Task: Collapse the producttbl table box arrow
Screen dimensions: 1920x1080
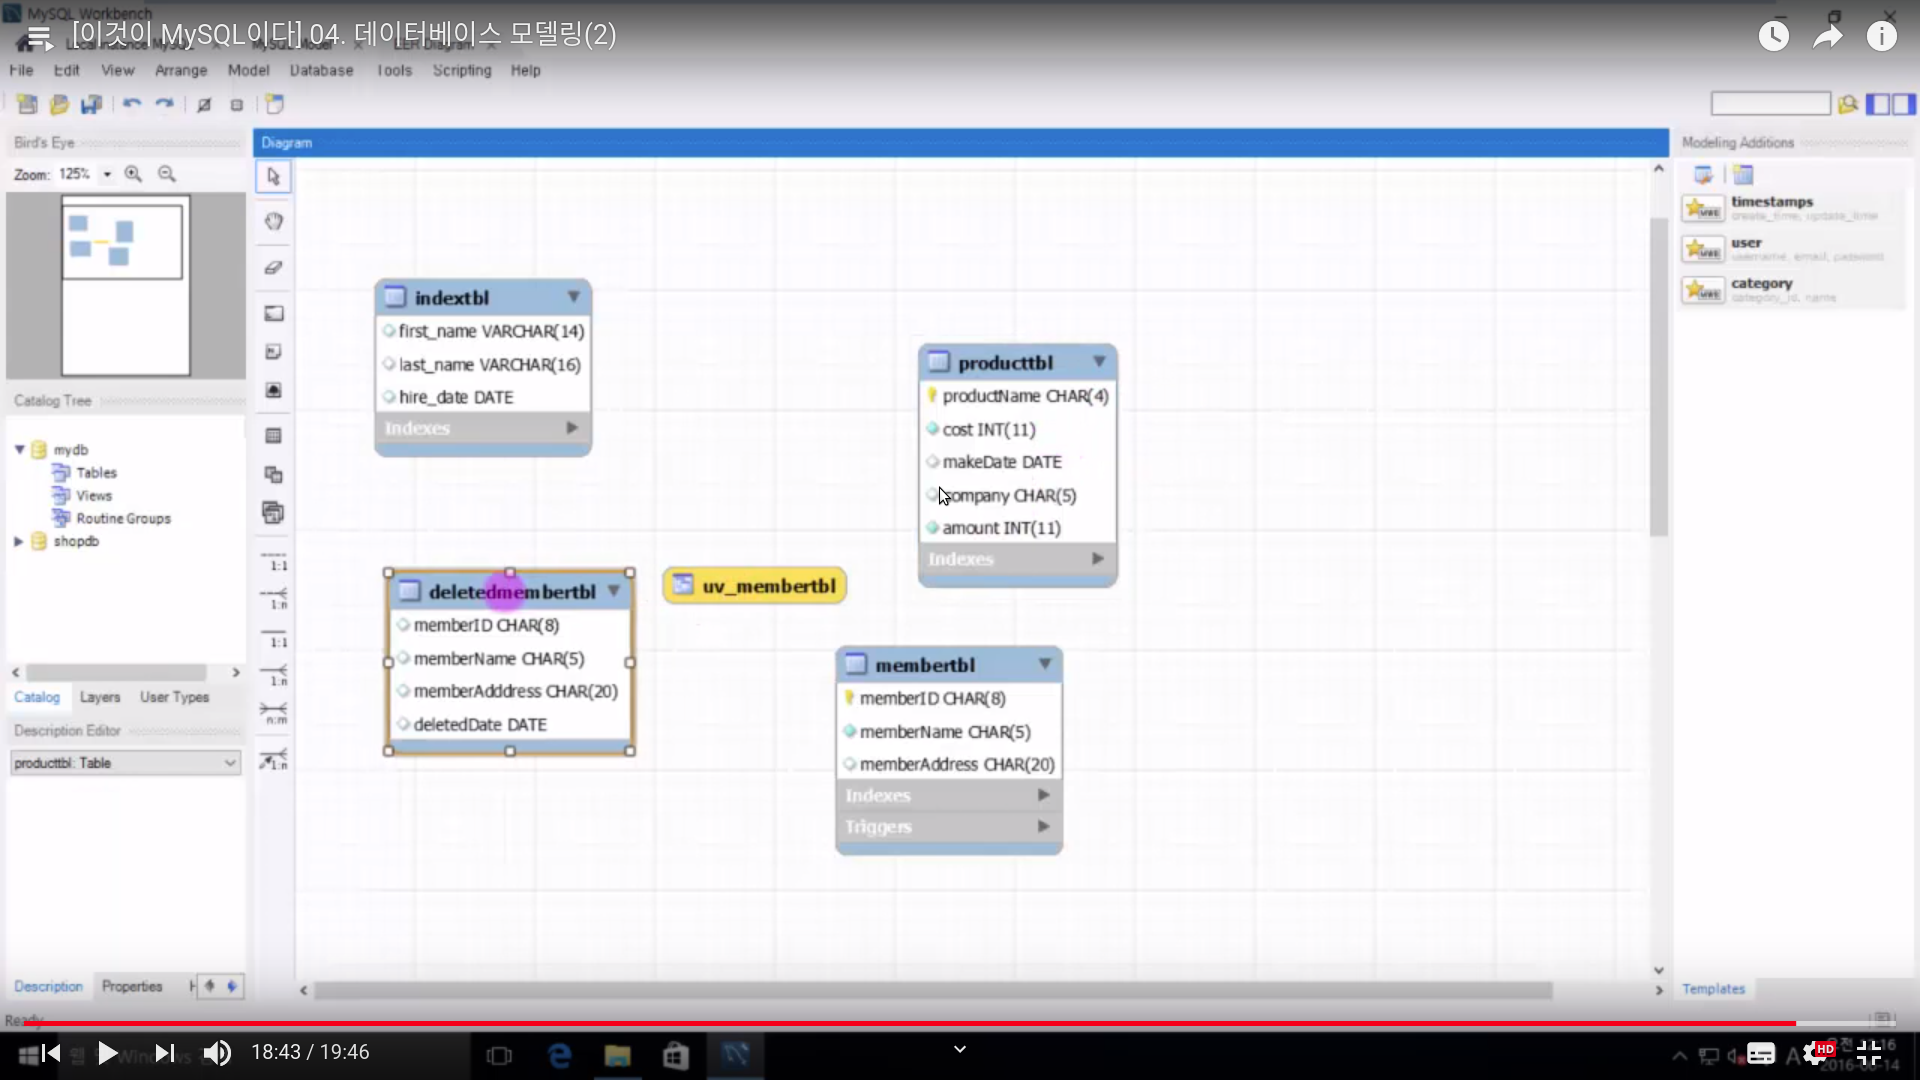Action: (1099, 362)
